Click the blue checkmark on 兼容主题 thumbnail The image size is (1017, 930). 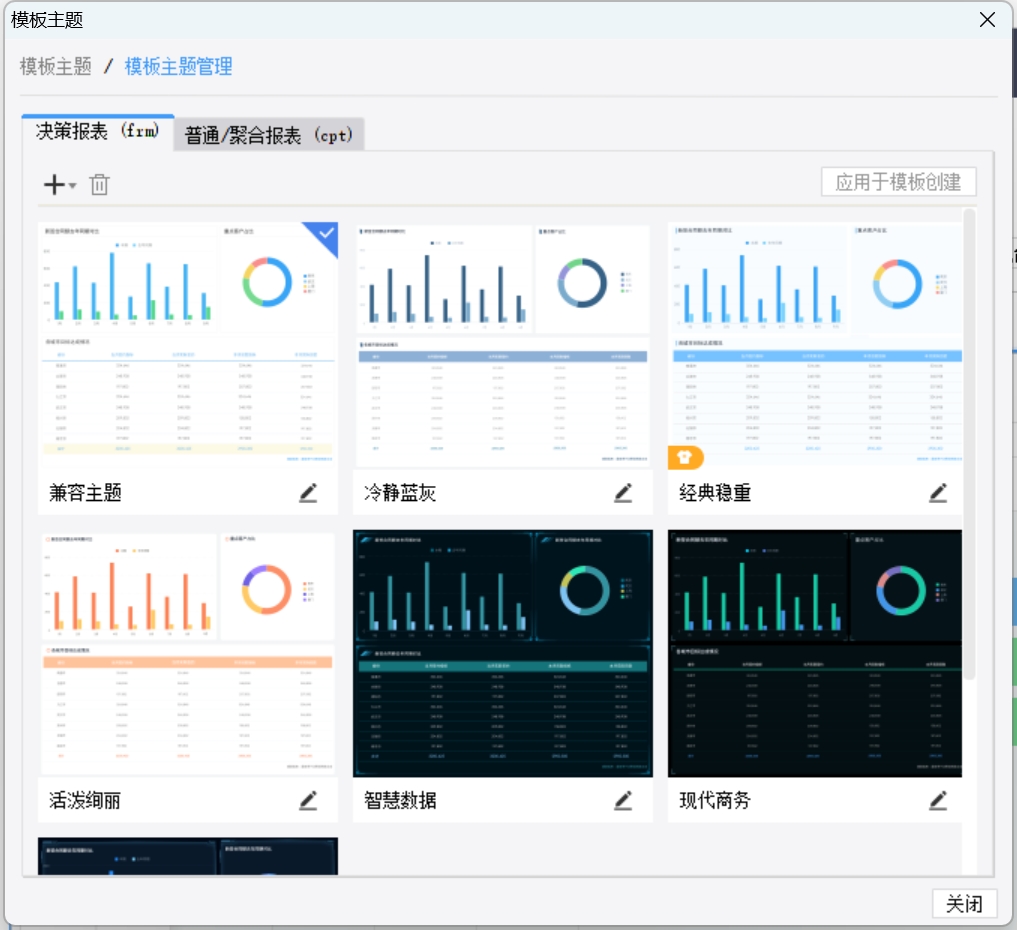pyautogui.click(x=326, y=233)
